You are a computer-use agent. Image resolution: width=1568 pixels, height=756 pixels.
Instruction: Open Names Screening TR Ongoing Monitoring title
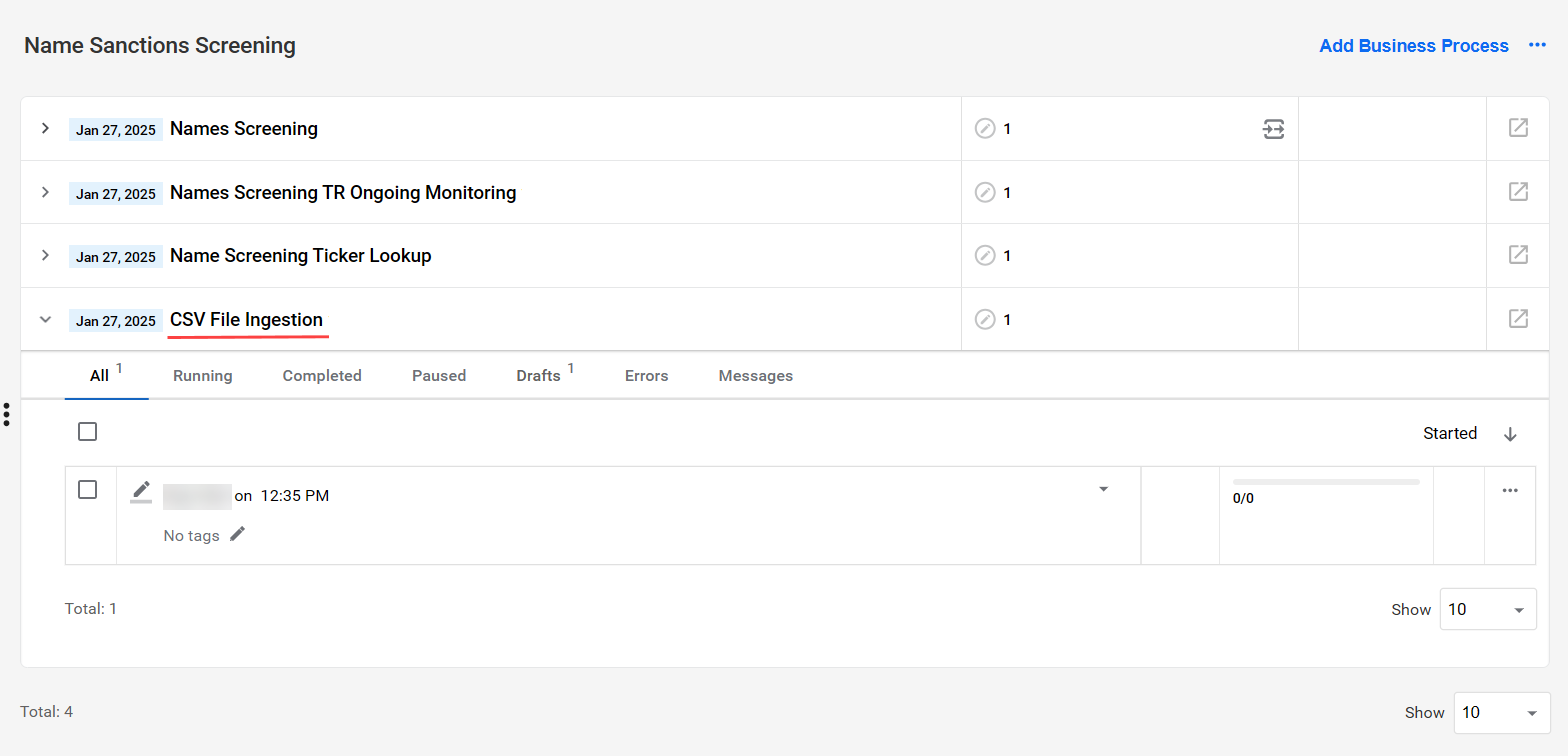pos(343,193)
